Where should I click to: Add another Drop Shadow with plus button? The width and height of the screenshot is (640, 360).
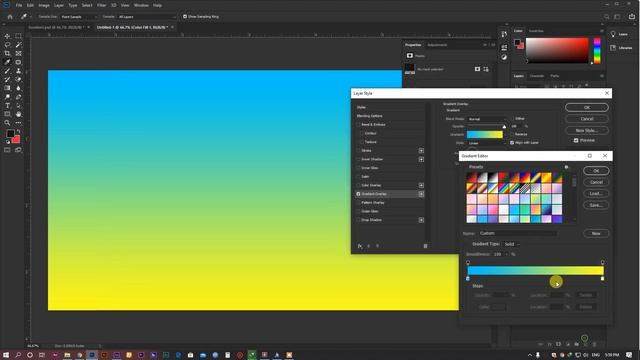[421, 220]
